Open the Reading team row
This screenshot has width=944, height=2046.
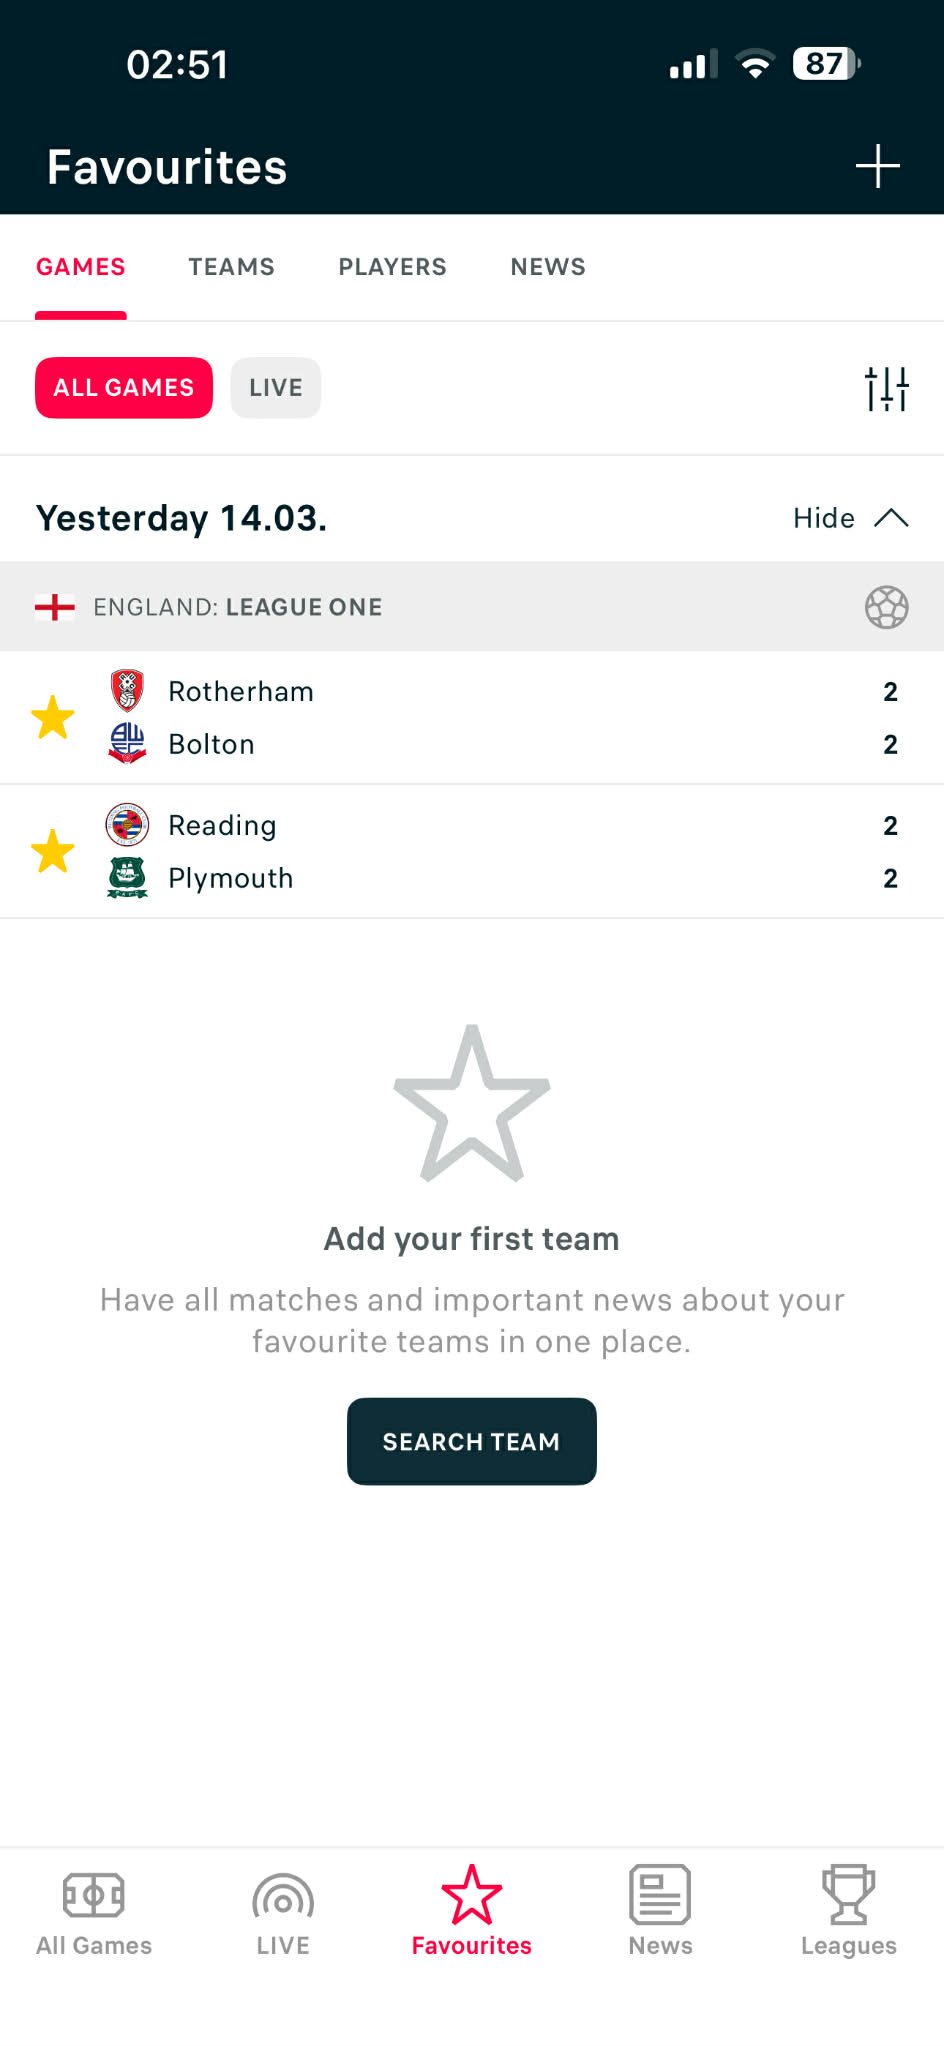point(222,826)
